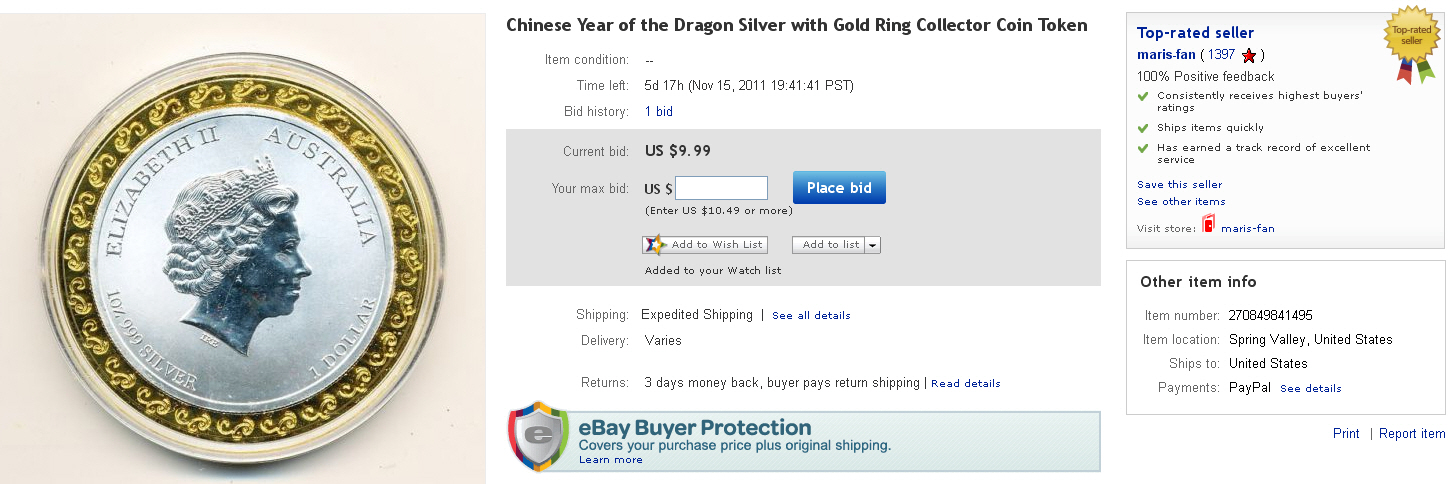Screen dimensions: 1456x484
Task: Click the Wish List star icon
Action: (x=655, y=244)
